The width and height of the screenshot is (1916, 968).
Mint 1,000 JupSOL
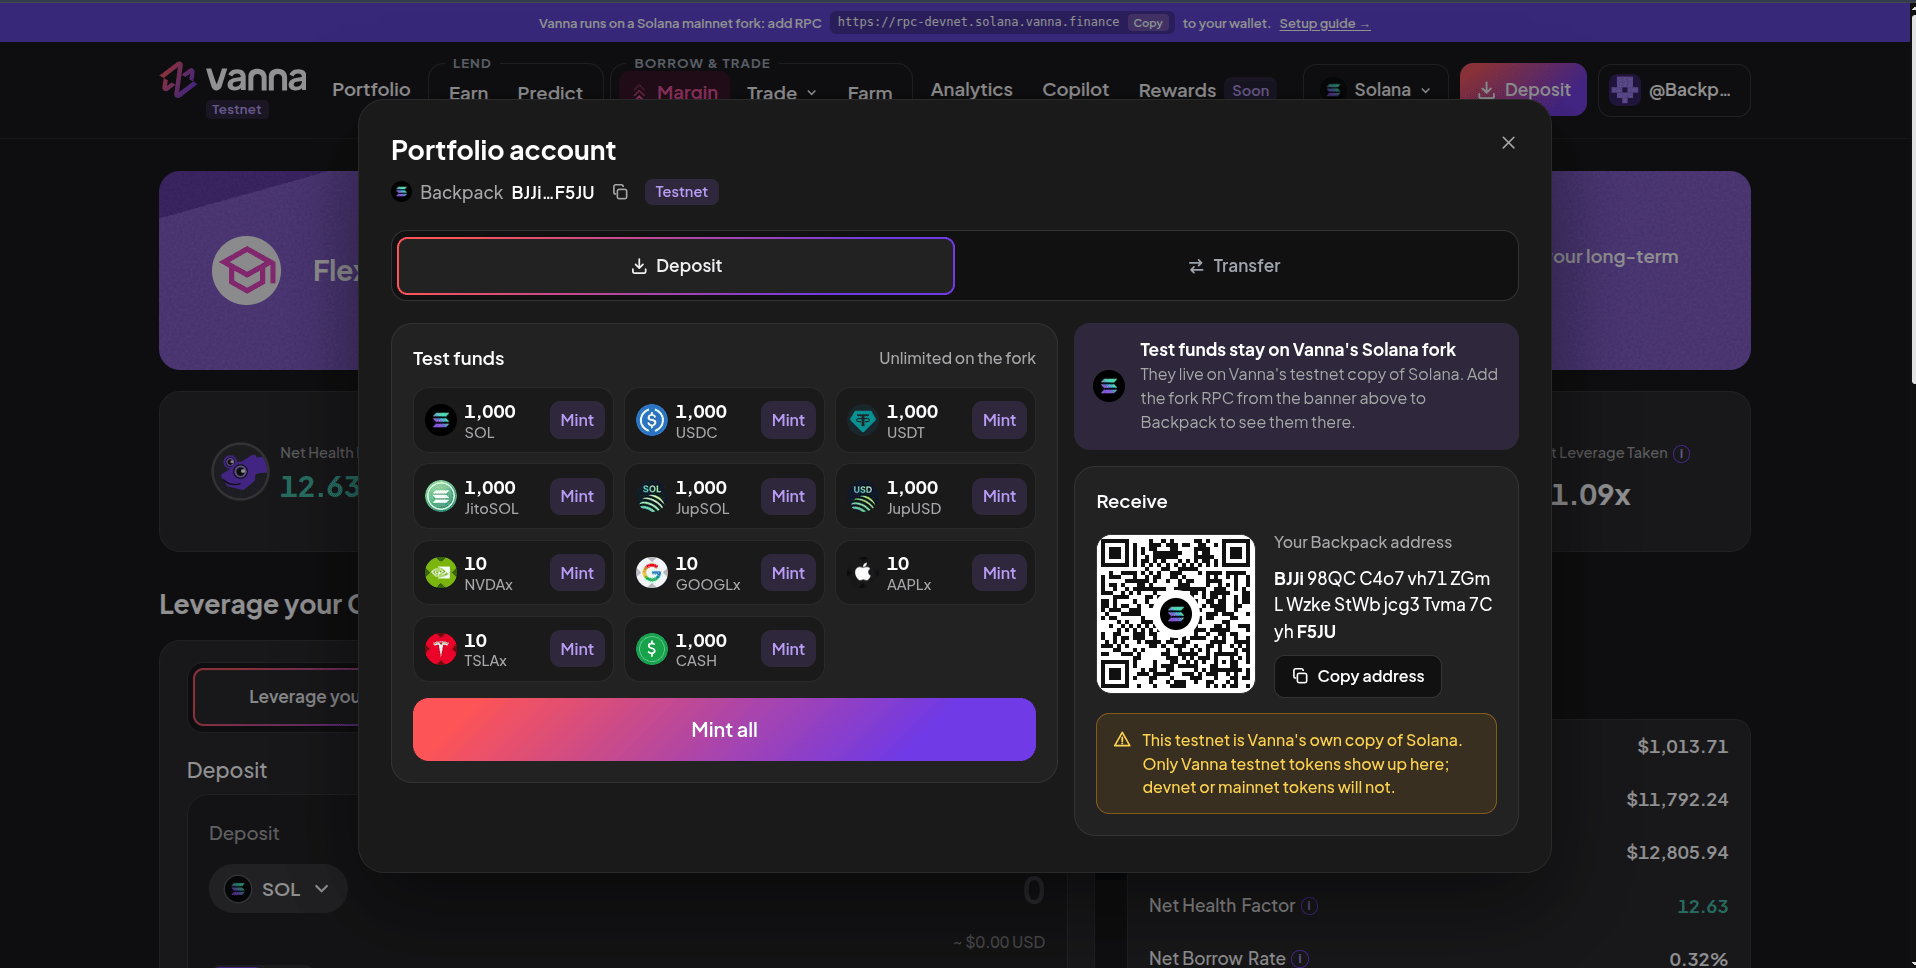788,496
